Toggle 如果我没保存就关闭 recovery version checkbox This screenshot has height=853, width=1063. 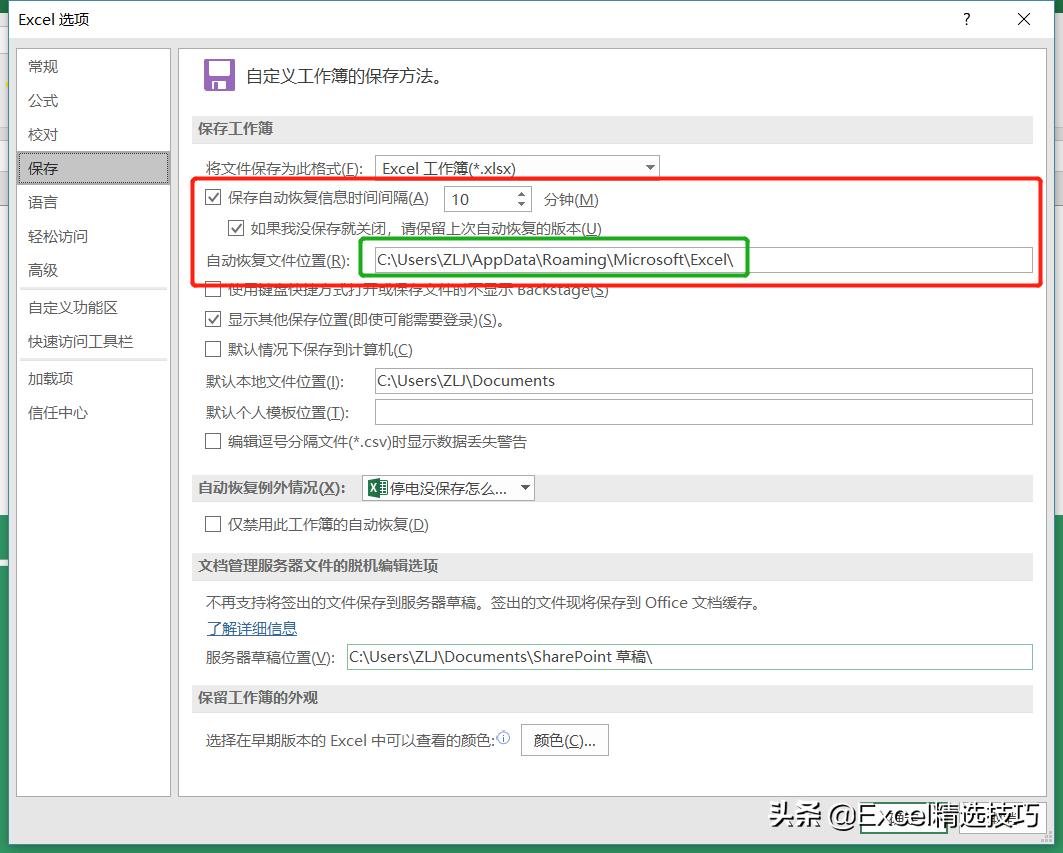236,228
